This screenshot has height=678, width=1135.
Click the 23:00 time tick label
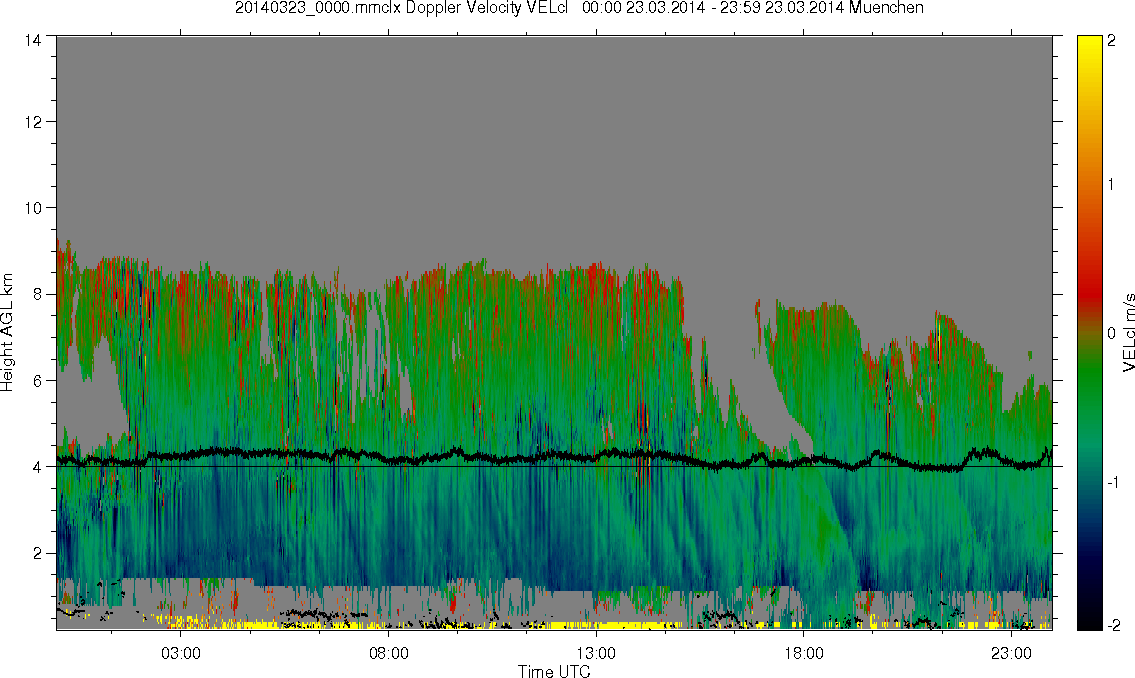pos(1012,653)
